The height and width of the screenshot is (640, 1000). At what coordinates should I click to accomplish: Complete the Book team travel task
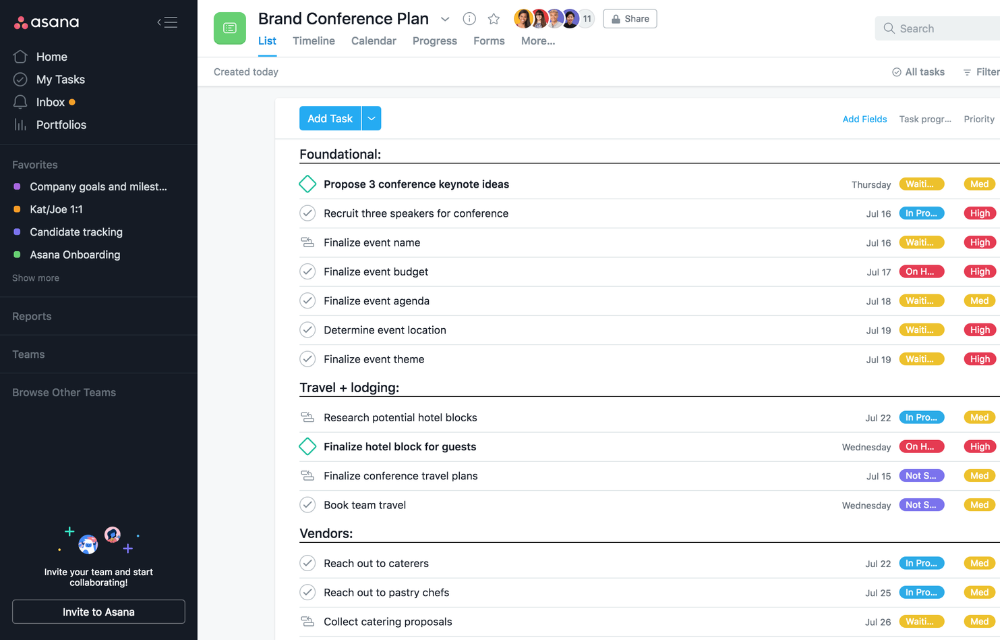click(x=308, y=505)
